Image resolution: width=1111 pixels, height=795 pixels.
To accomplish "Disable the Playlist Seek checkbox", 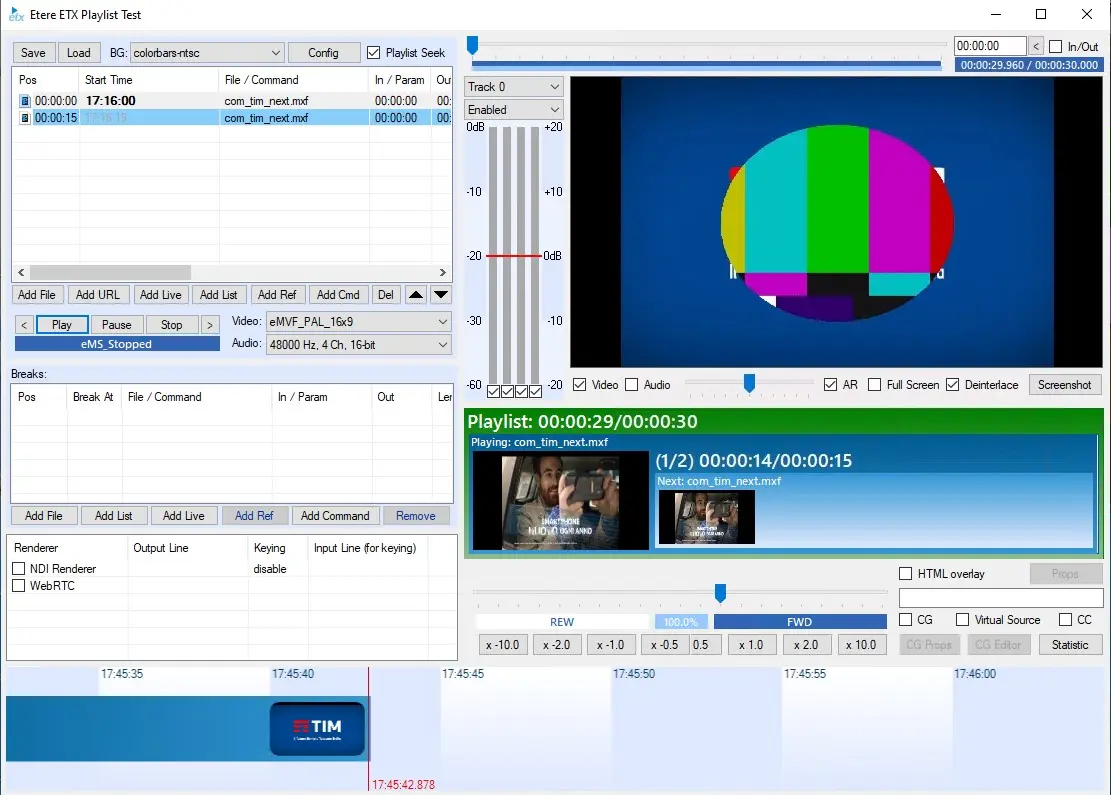I will [374, 53].
